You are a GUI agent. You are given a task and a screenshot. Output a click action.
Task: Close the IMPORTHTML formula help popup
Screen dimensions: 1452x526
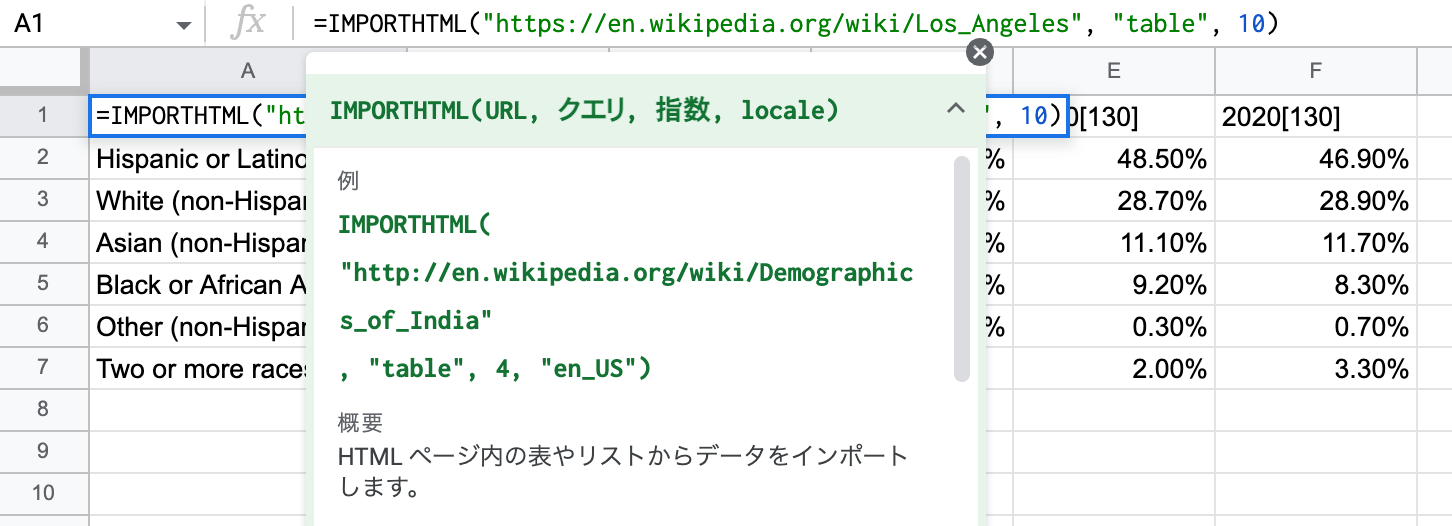[980, 53]
